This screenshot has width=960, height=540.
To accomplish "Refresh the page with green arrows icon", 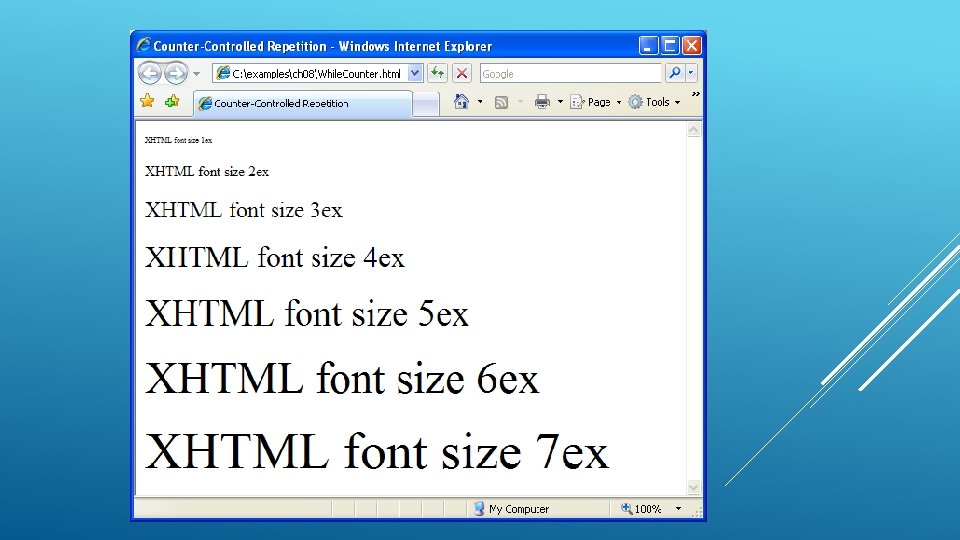I will pos(437,73).
